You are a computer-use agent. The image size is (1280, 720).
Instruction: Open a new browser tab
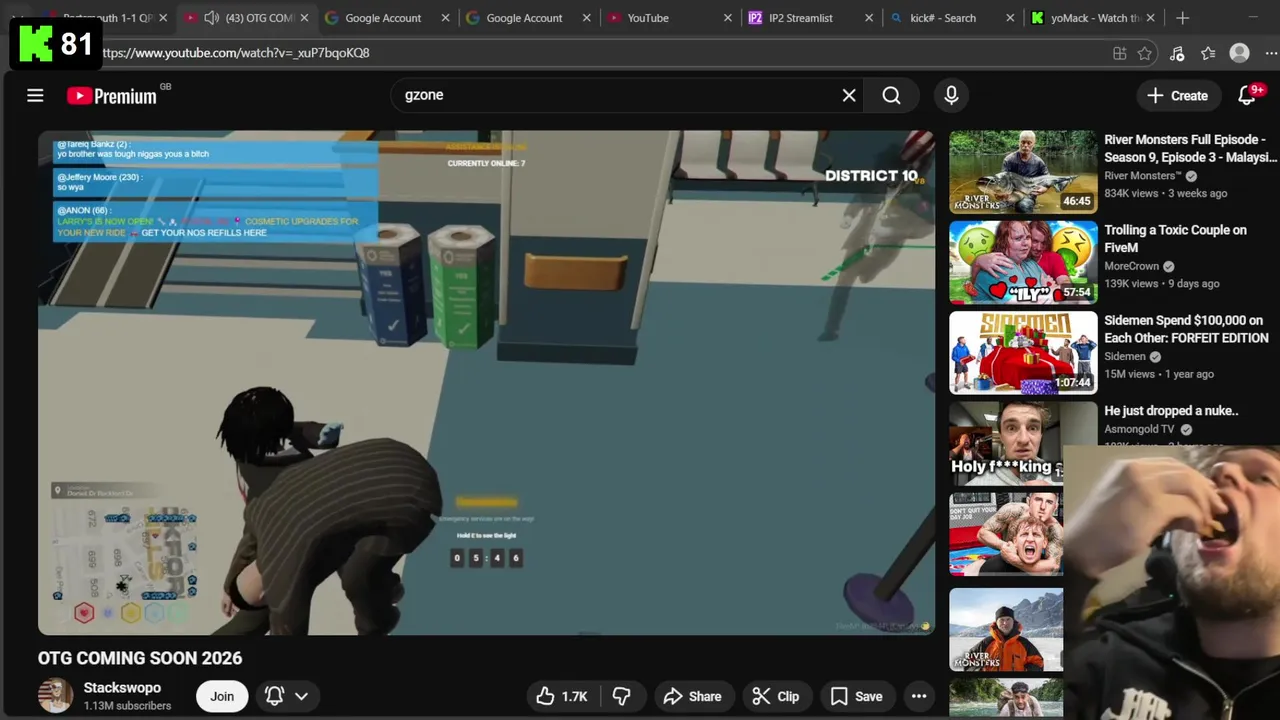coord(1182,18)
